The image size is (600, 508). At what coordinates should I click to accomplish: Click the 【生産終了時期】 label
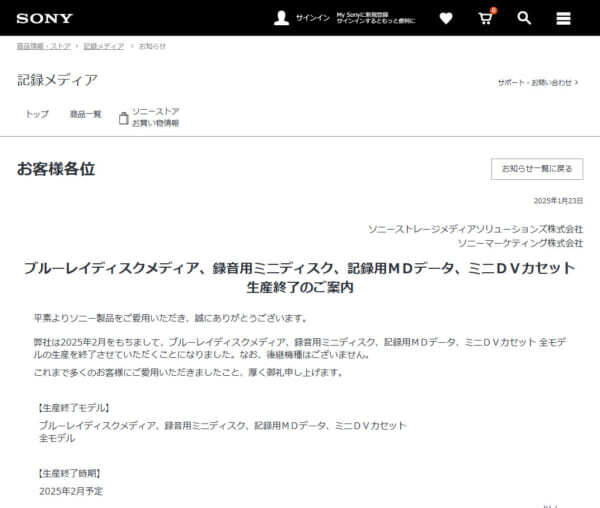click(69, 474)
